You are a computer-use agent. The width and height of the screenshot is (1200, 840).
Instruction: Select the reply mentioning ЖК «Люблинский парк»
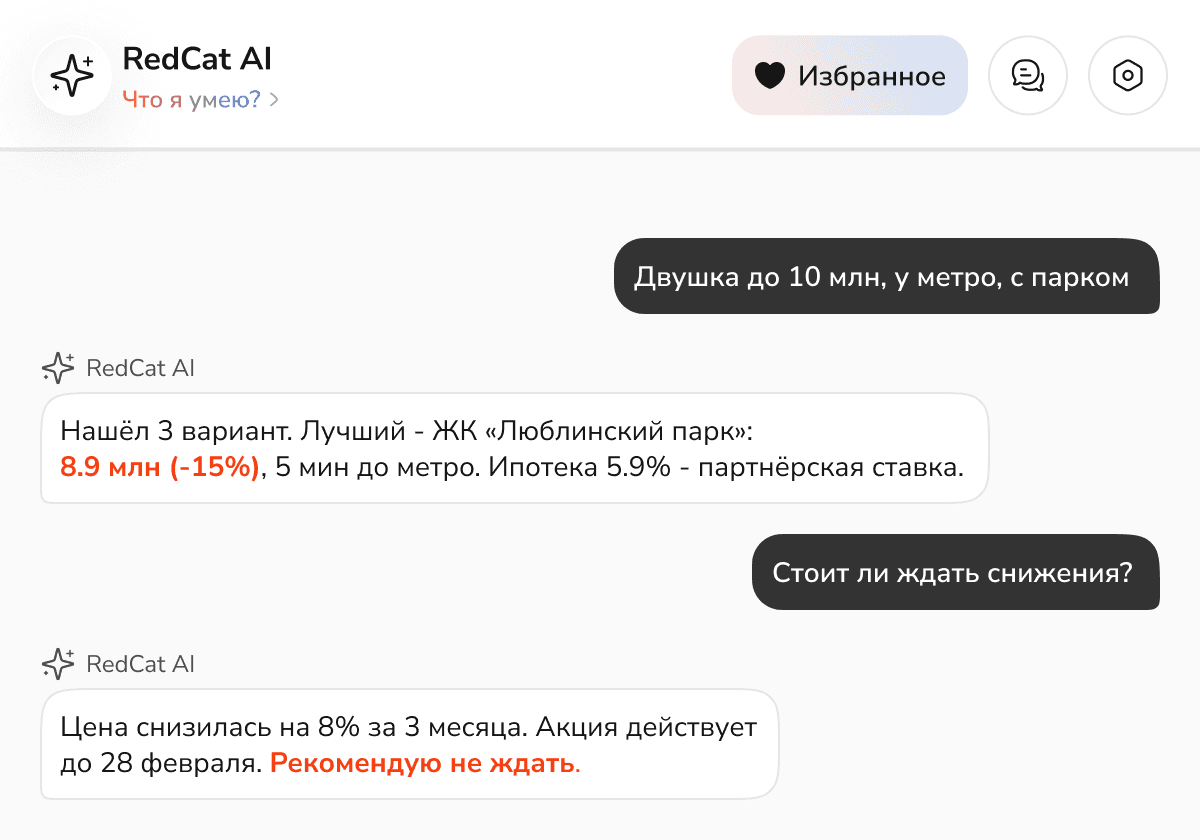(513, 448)
